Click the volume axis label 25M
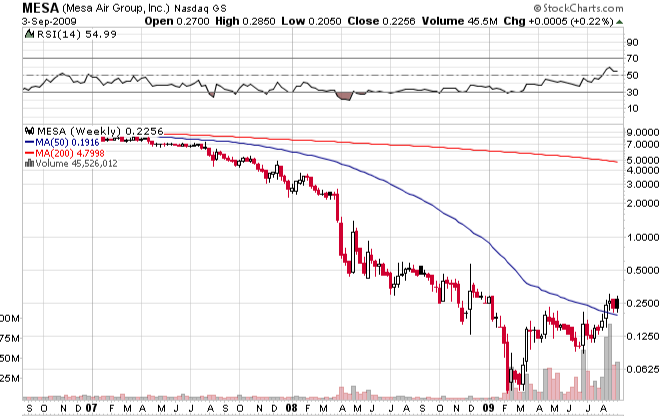This screenshot has width=665, height=416. point(10,378)
